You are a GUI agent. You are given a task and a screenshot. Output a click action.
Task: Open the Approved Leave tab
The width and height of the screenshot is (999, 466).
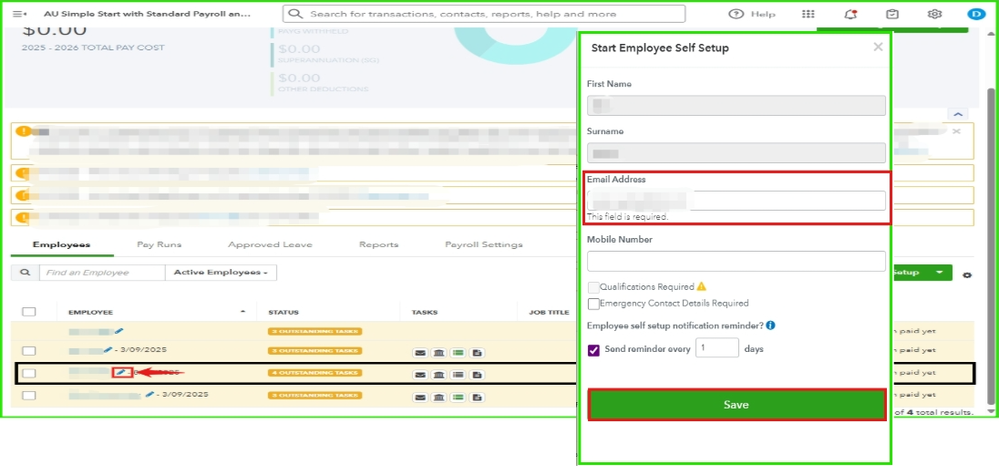(x=270, y=245)
